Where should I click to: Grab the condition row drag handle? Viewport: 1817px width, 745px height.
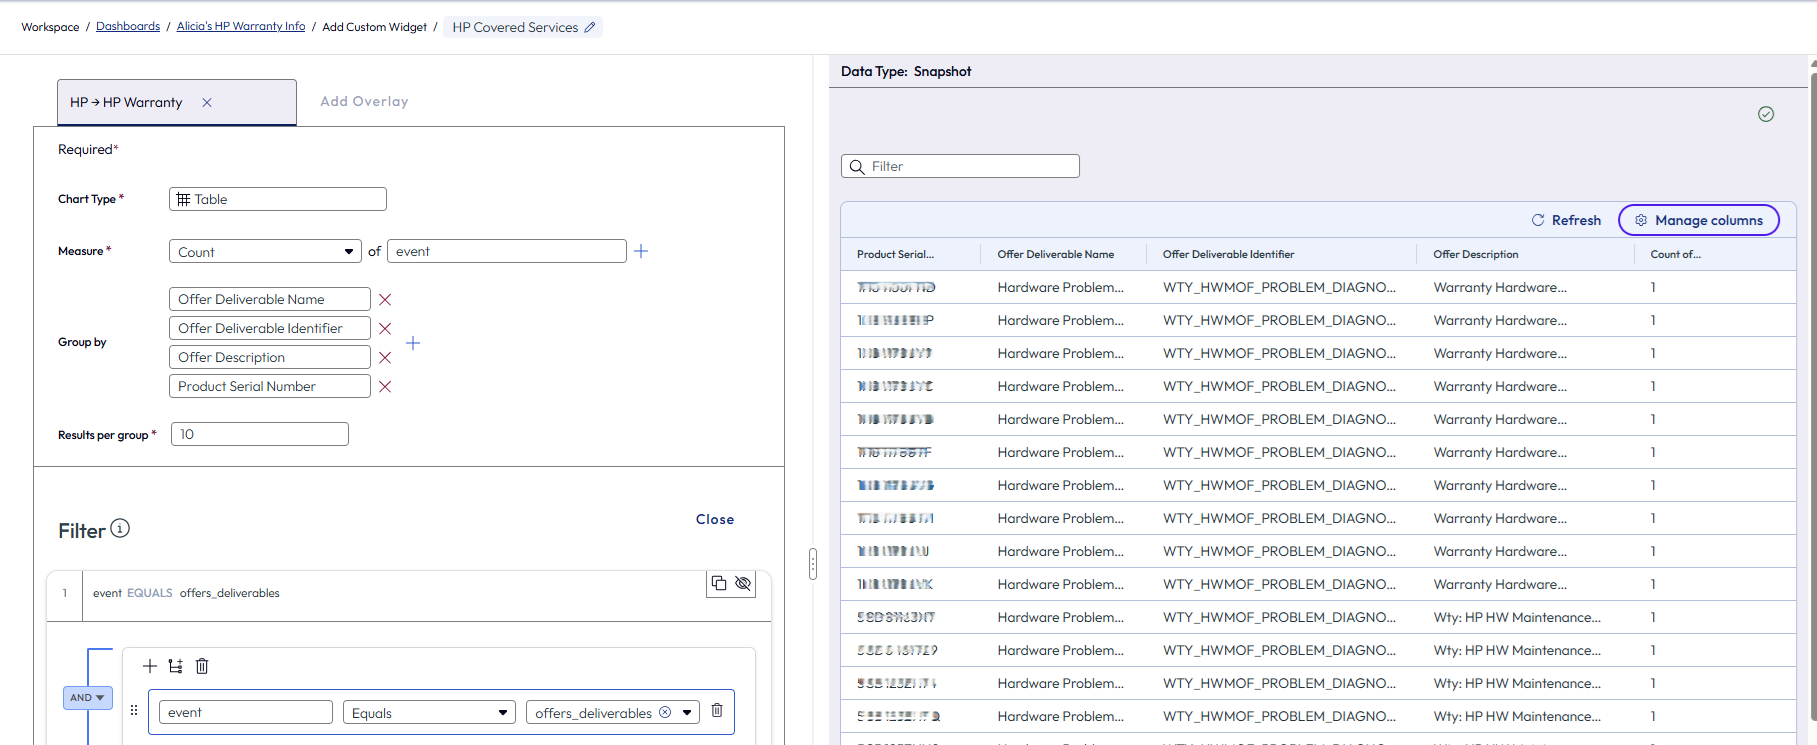click(x=134, y=710)
